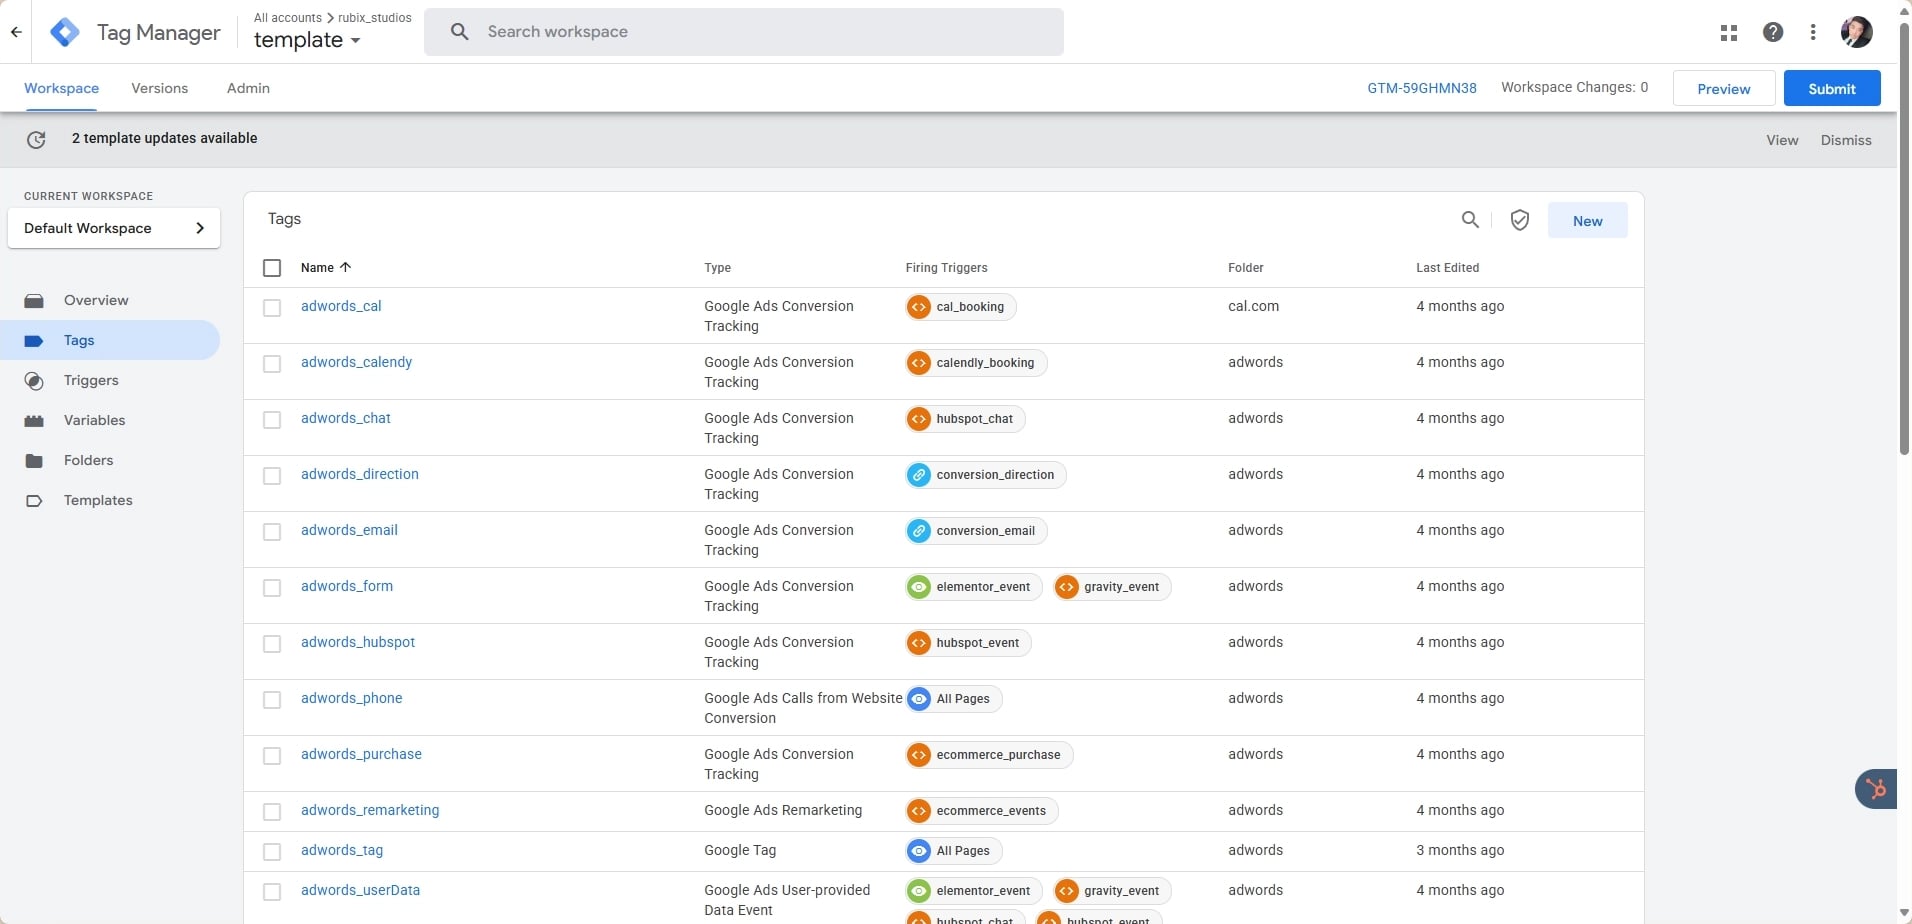1912x924 pixels.
Task: Open the Admin tab
Action: click(248, 88)
